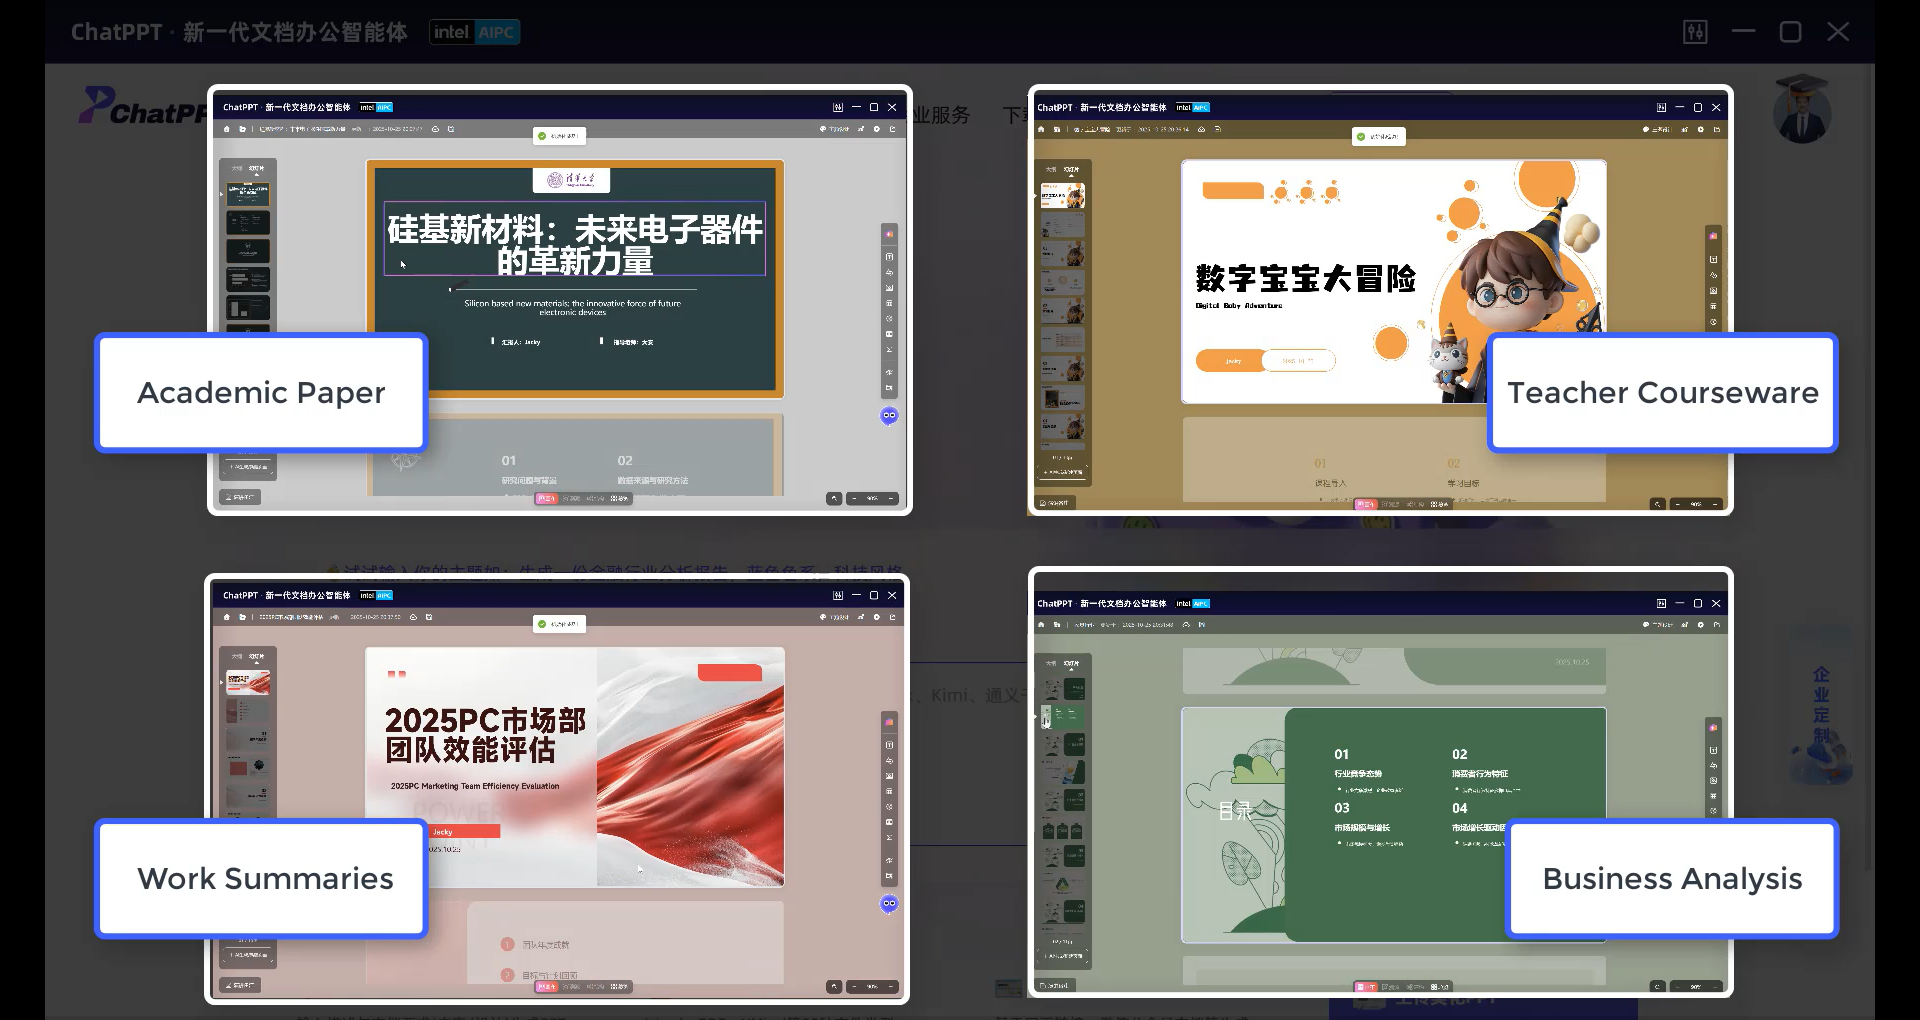Click the home icon in Business Analysis window toolbar
The width and height of the screenshot is (1920, 1020).
[1041, 624]
